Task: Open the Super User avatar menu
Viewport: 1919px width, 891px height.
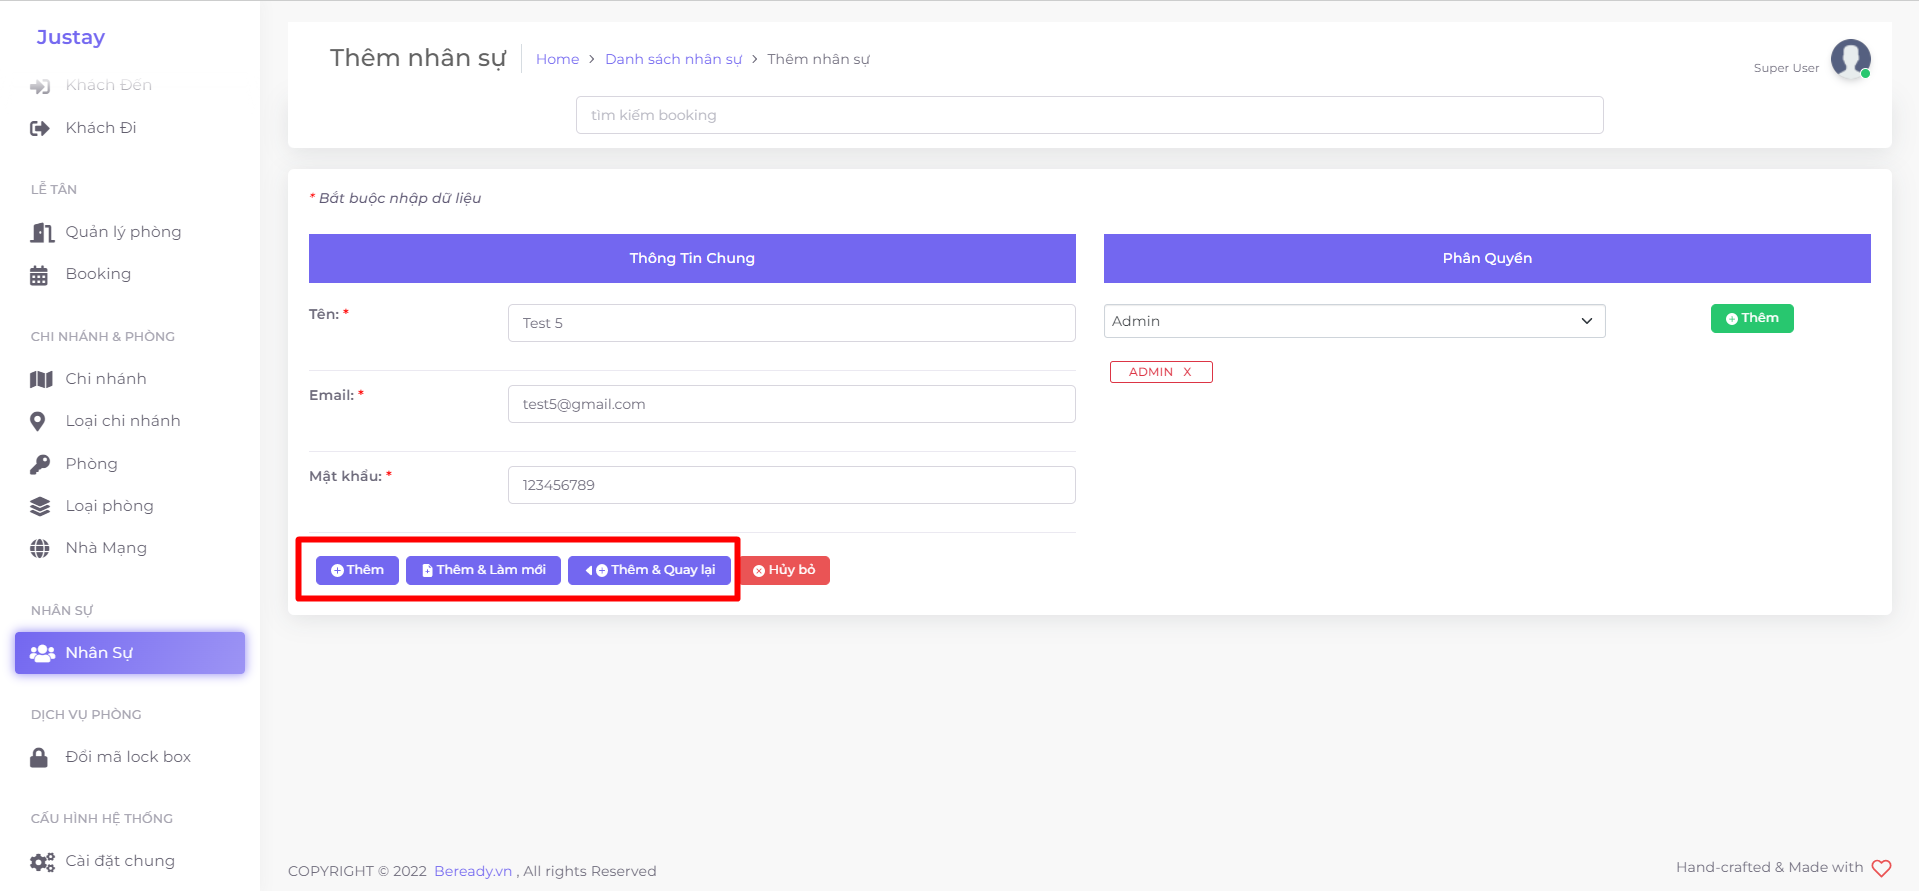Action: point(1850,59)
